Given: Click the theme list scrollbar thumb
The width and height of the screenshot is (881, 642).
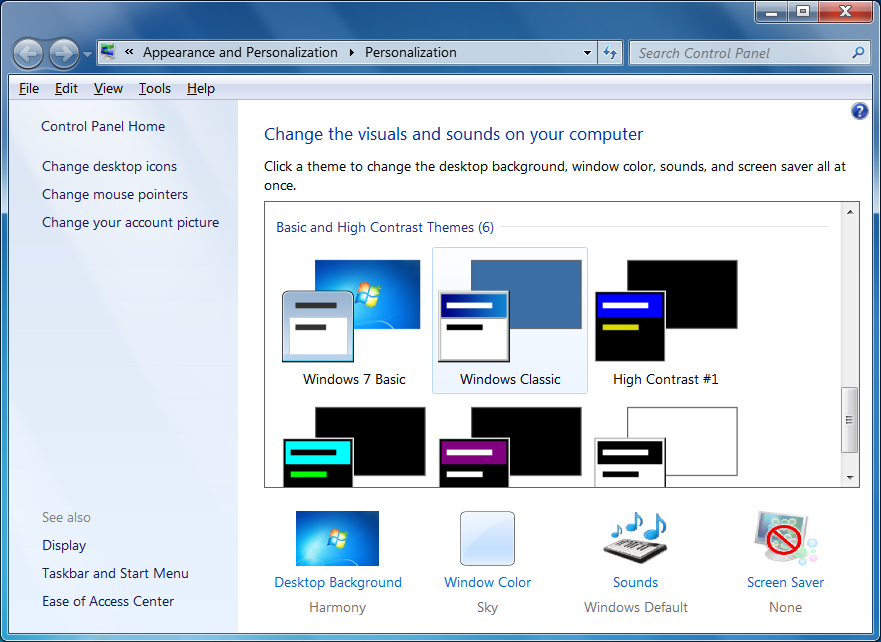Looking at the screenshot, I should pos(850,420).
